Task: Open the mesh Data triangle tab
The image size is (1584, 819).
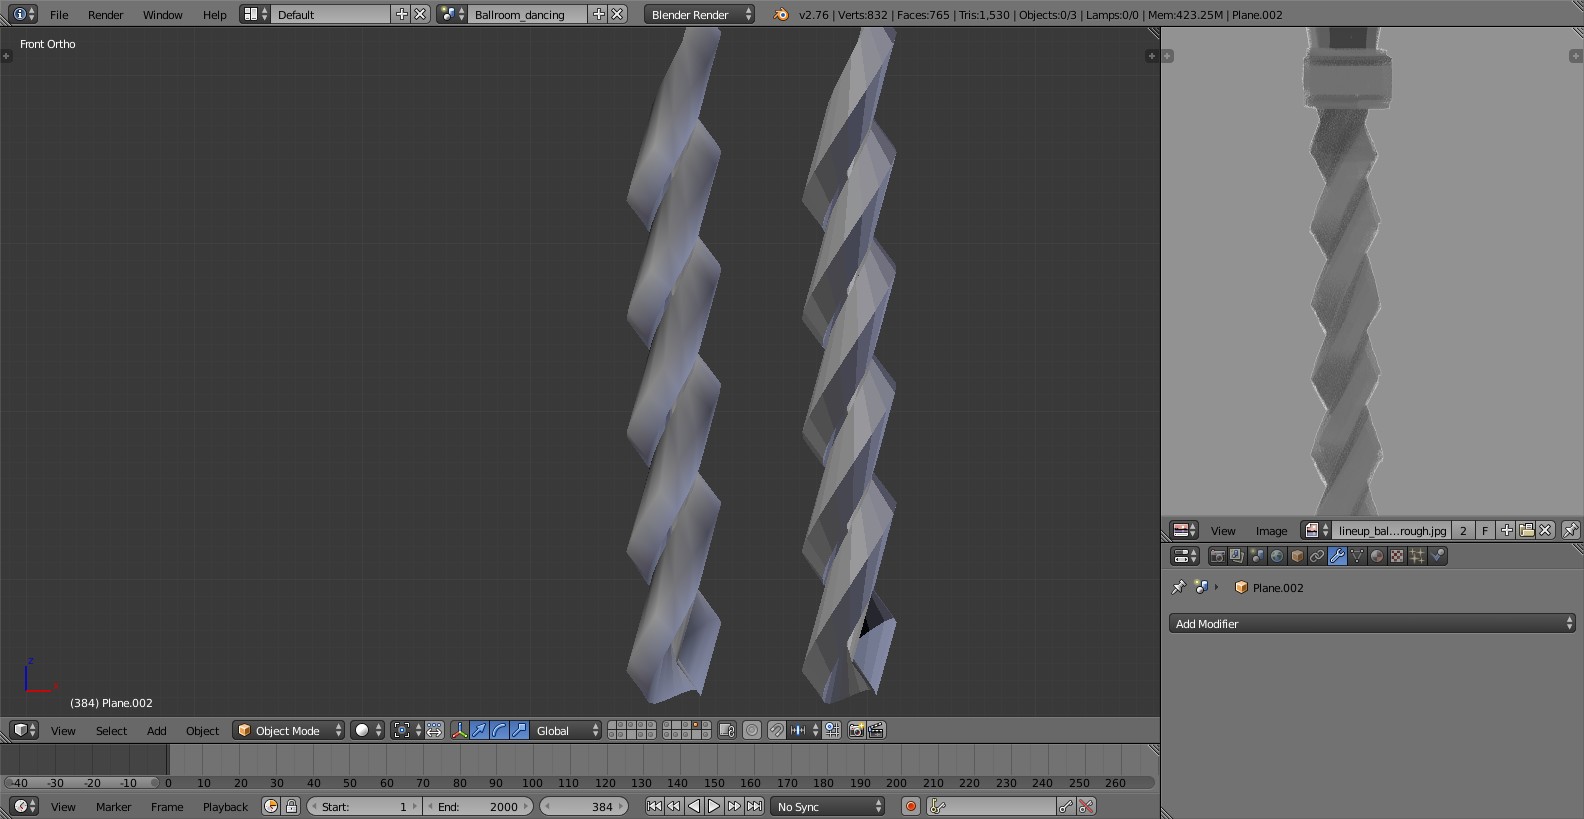Action: [x=1357, y=556]
